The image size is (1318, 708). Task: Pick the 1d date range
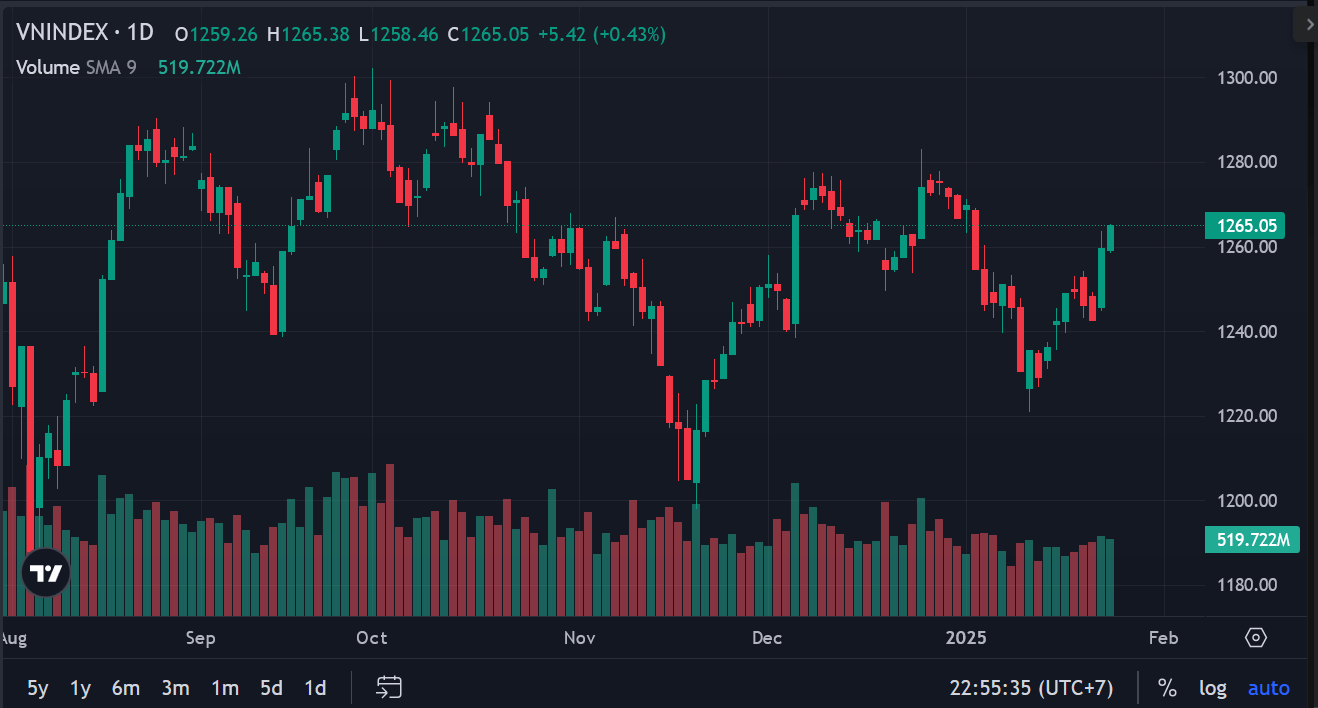coord(315,688)
